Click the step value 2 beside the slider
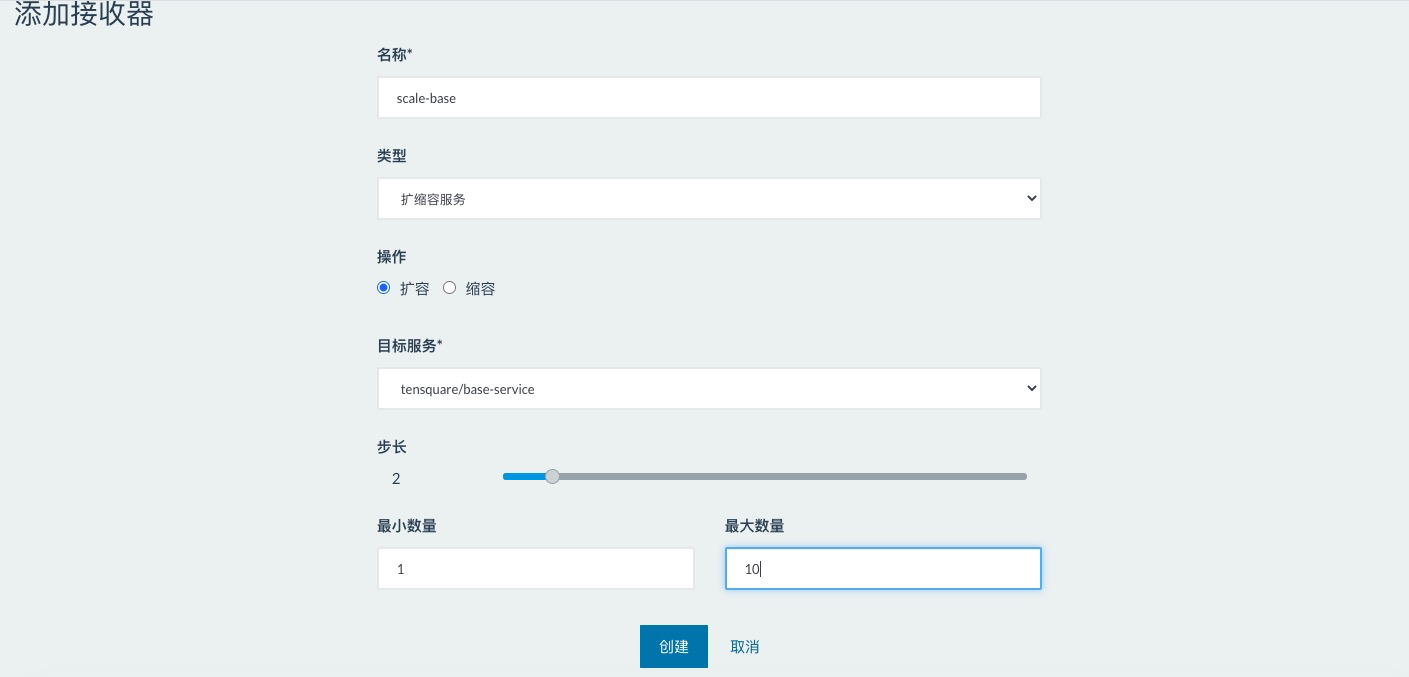The height and width of the screenshot is (677, 1409). click(396, 478)
